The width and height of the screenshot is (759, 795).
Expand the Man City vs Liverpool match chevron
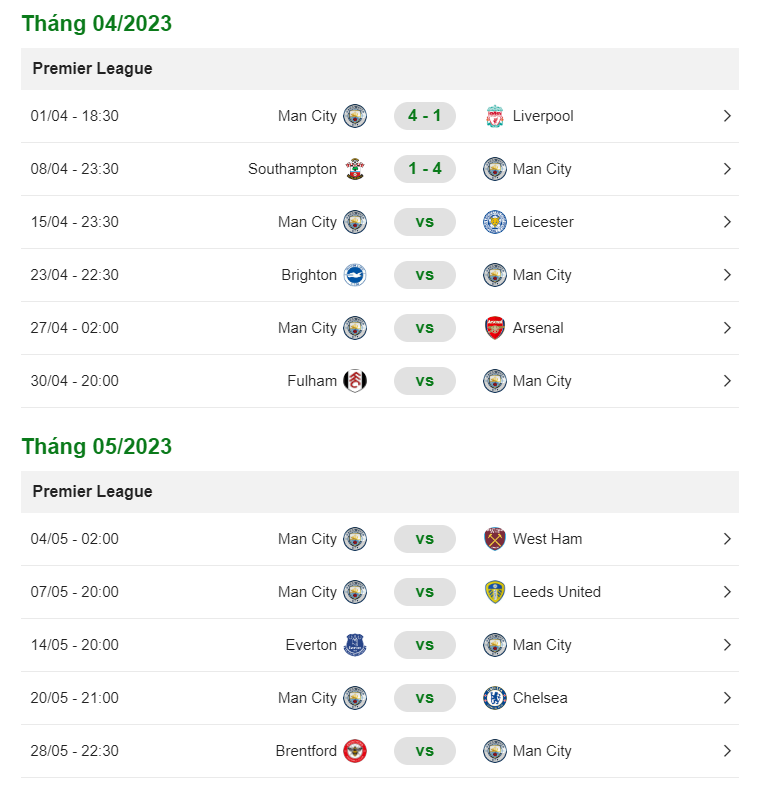click(727, 116)
